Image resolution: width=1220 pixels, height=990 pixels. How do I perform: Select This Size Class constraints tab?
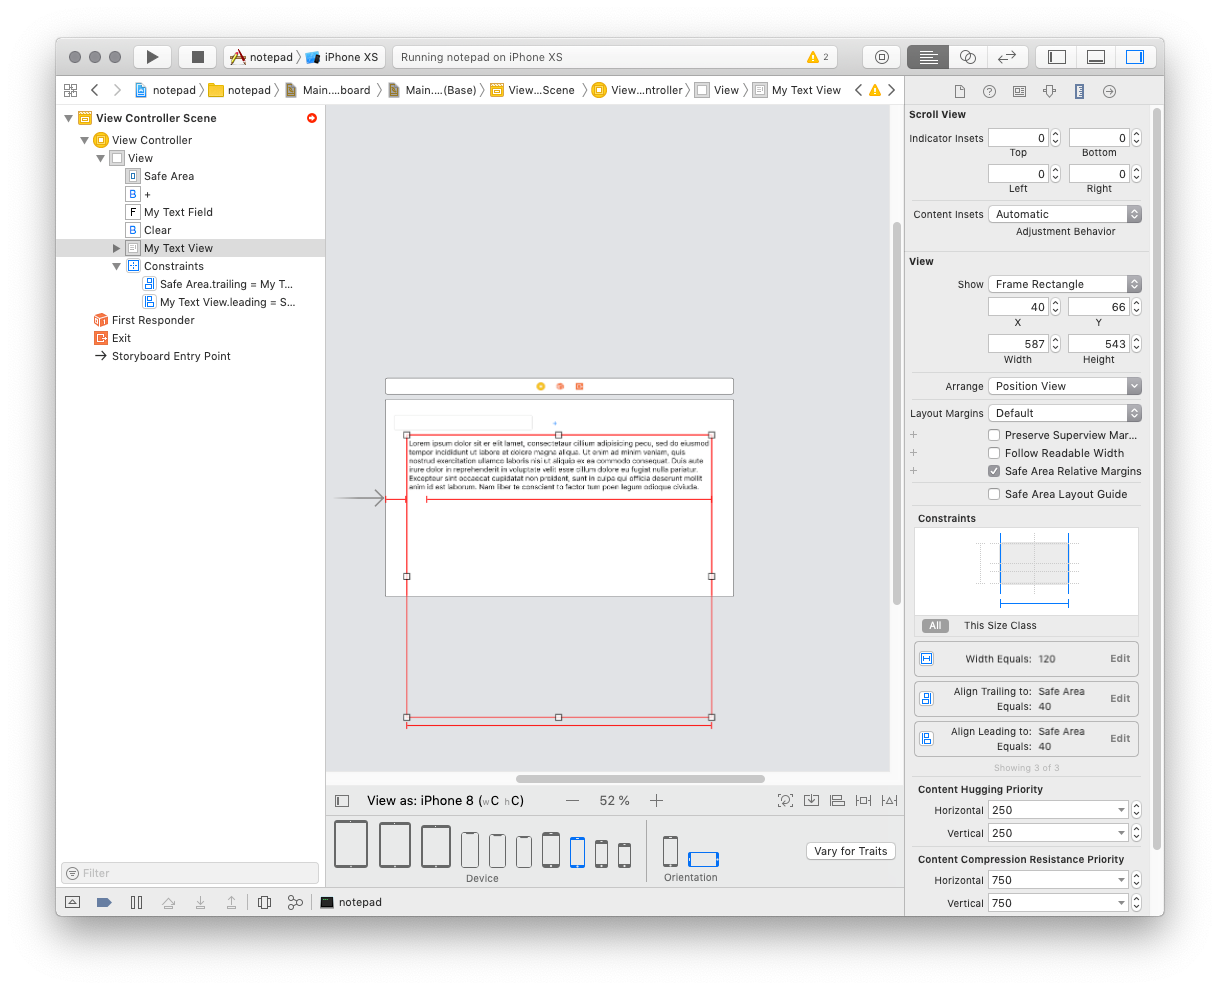coord(999,626)
